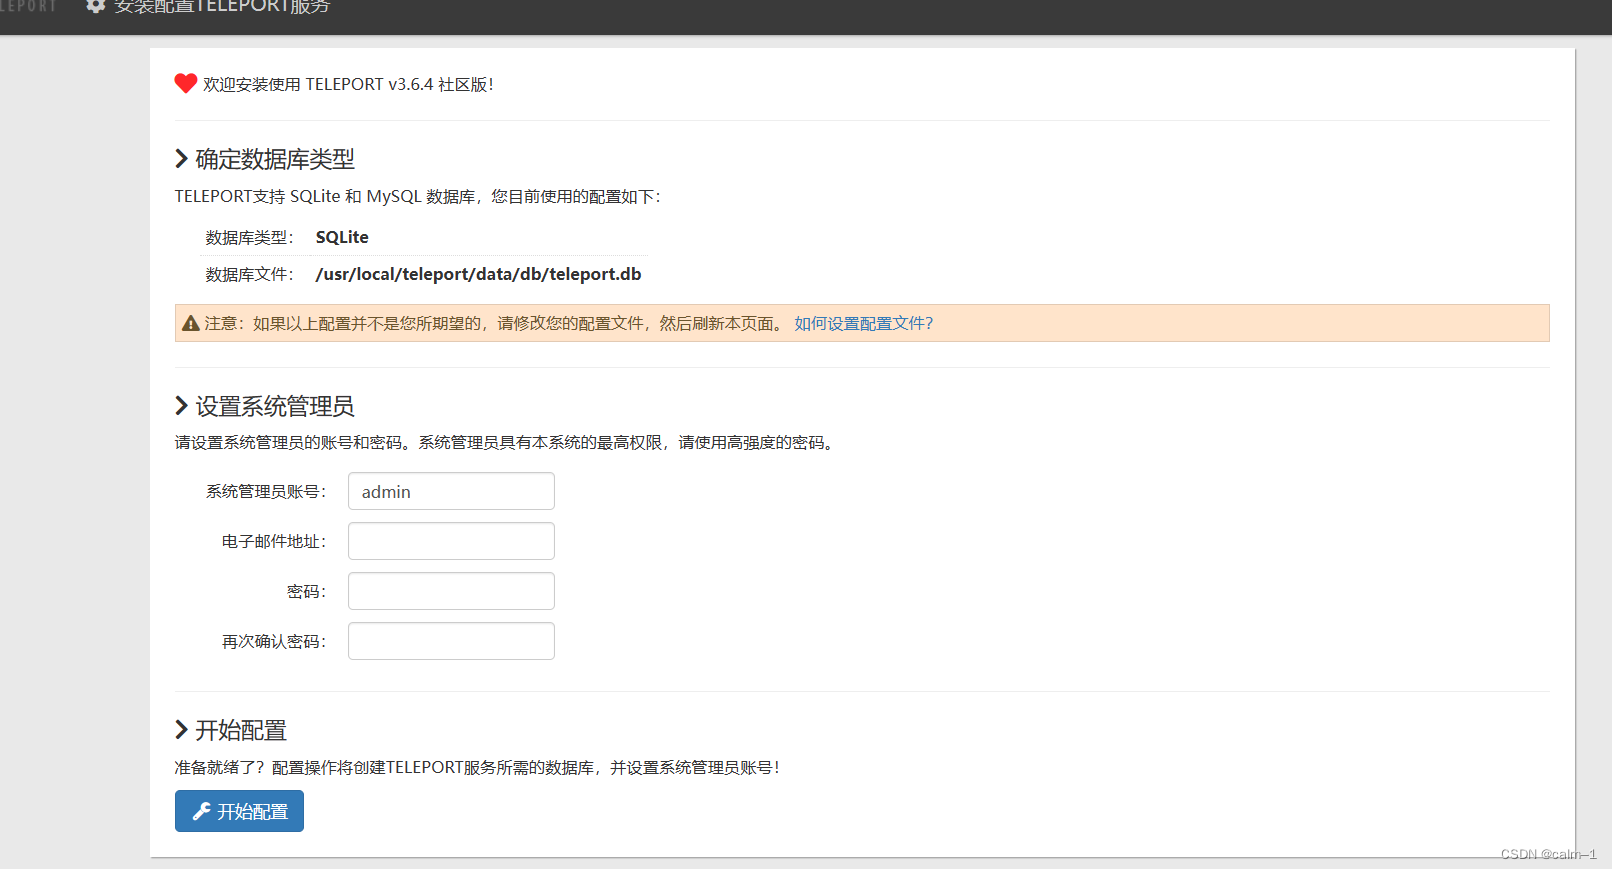Click the warning triangle icon in notice
The width and height of the screenshot is (1612, 869).
tap(191, 323)
